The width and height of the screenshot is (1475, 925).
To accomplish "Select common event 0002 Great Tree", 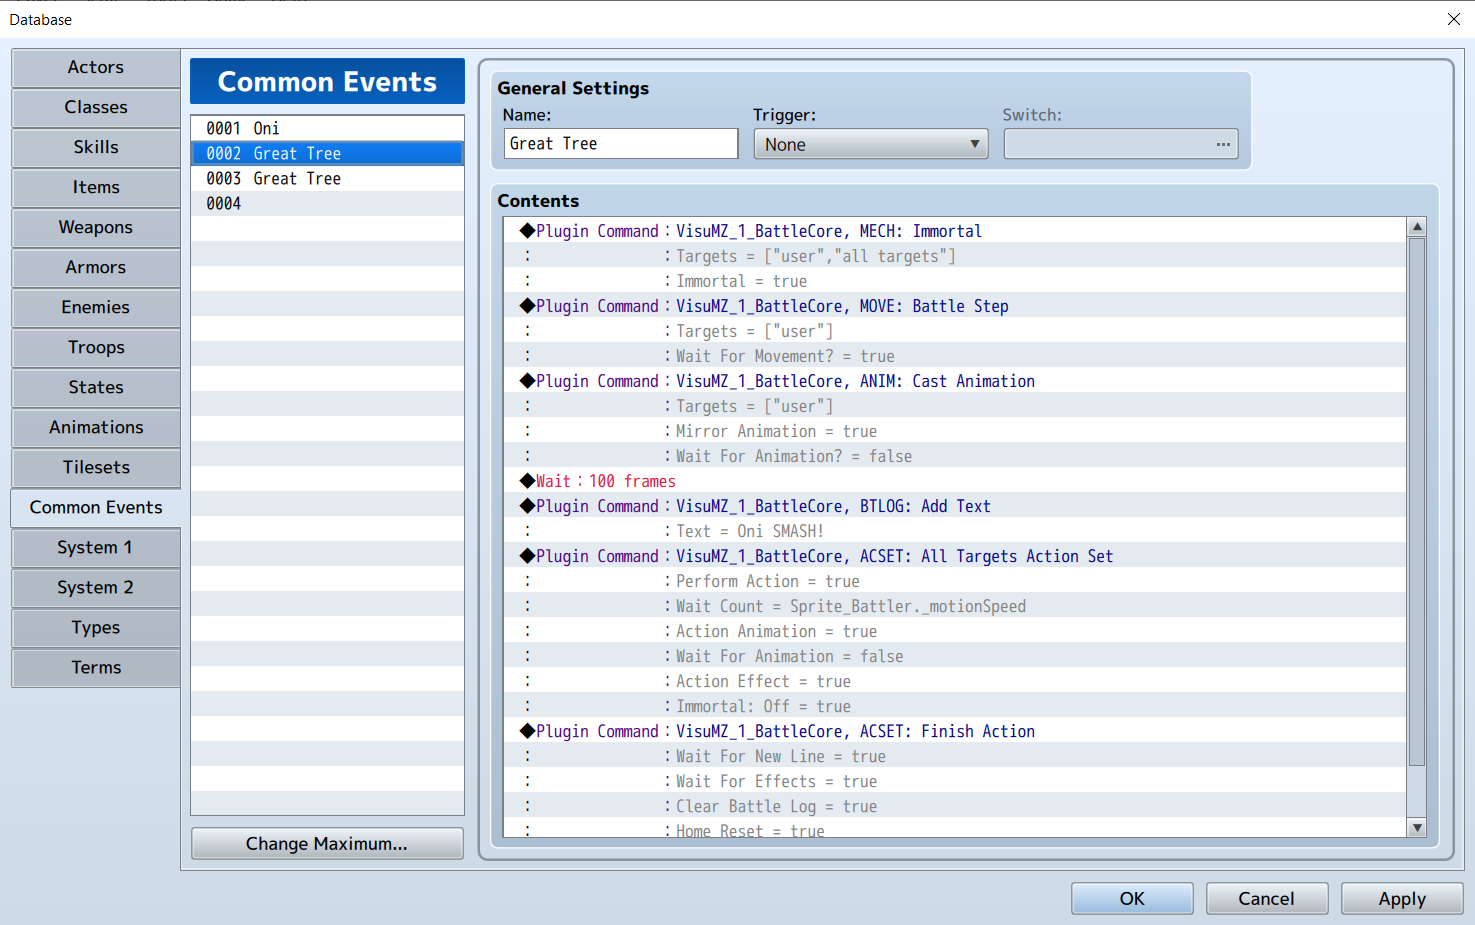I will click(x=327, y=153).
